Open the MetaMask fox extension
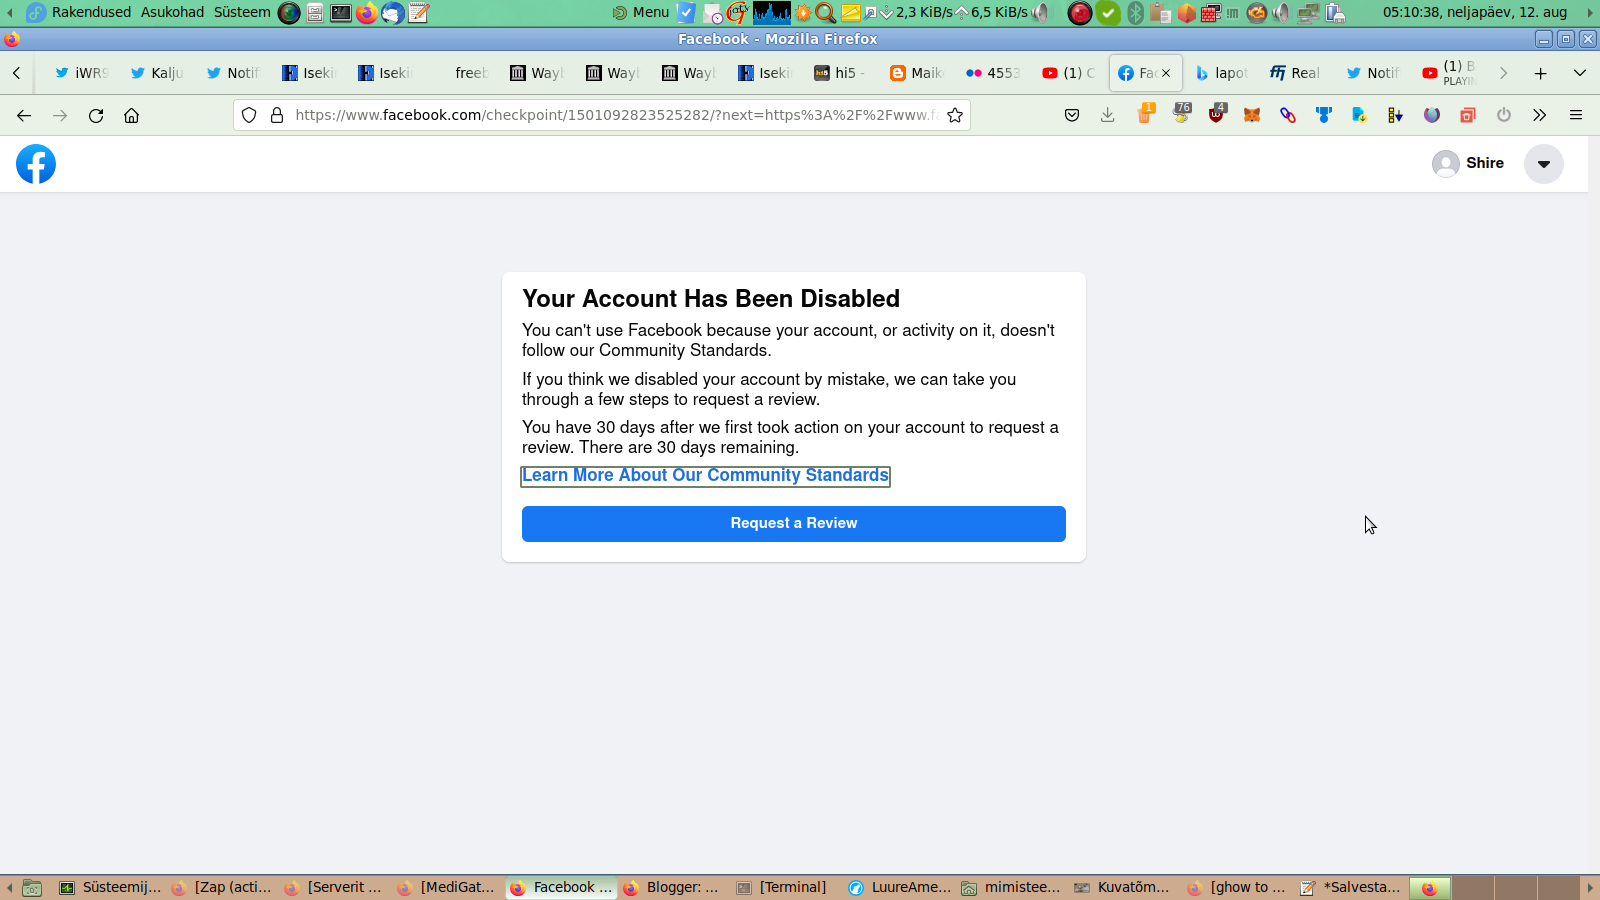The height and width of the screenshot is (900, 1600). (1252, 115)
